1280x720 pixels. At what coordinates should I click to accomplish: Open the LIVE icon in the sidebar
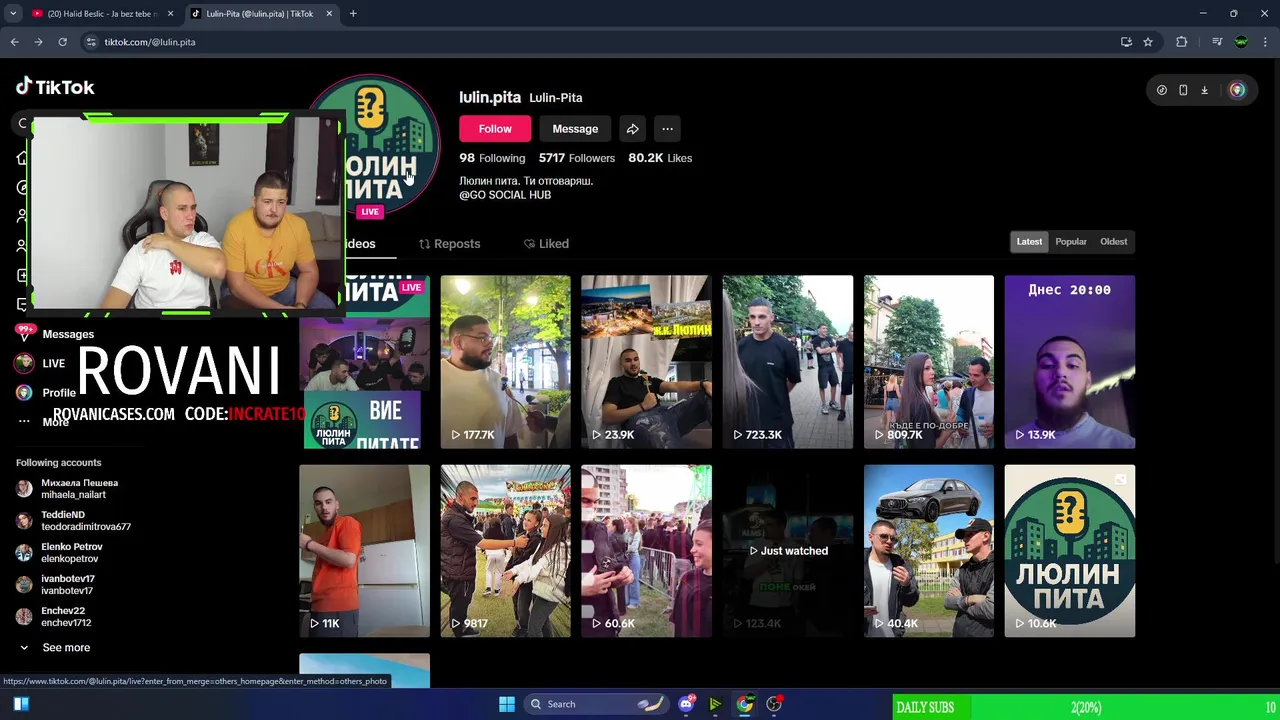[24, 363]
